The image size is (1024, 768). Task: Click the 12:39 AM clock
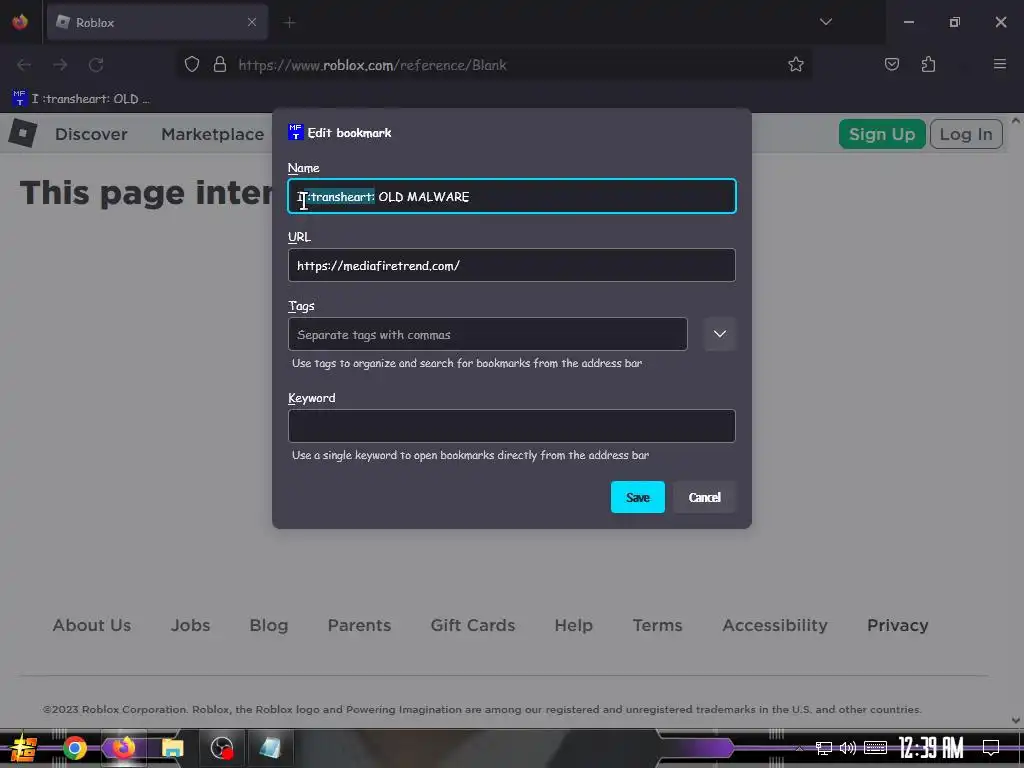click(931, 748)
